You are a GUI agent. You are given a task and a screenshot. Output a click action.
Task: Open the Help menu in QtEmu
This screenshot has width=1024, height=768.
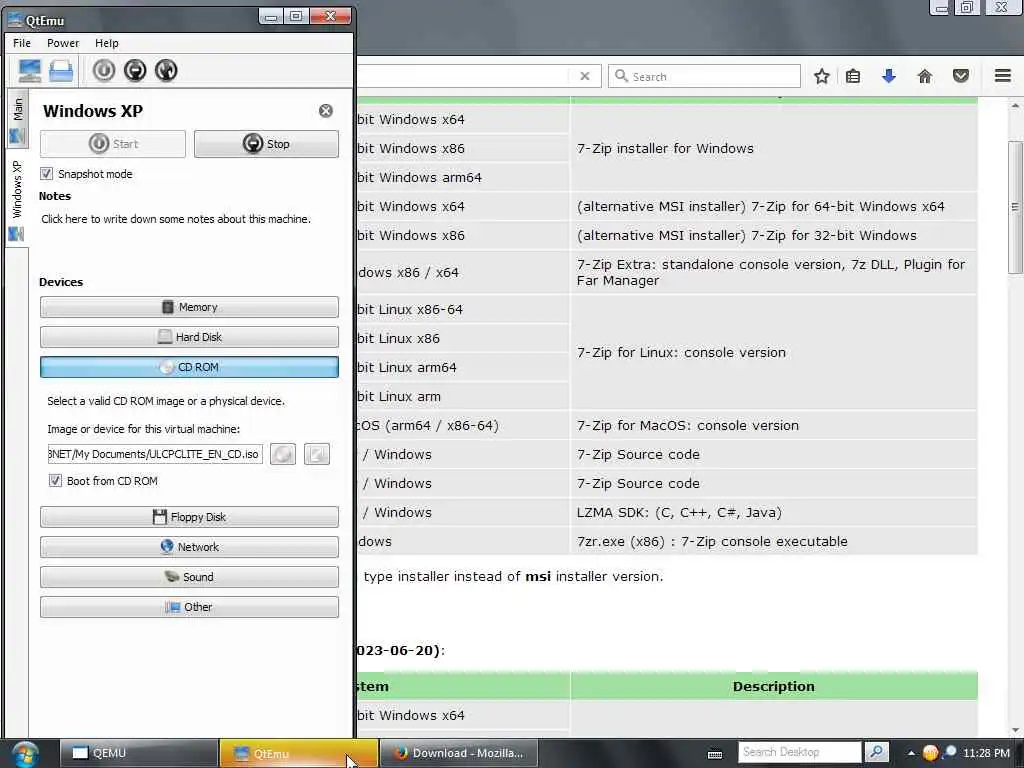pyautogui.click(x=106, y=43)
